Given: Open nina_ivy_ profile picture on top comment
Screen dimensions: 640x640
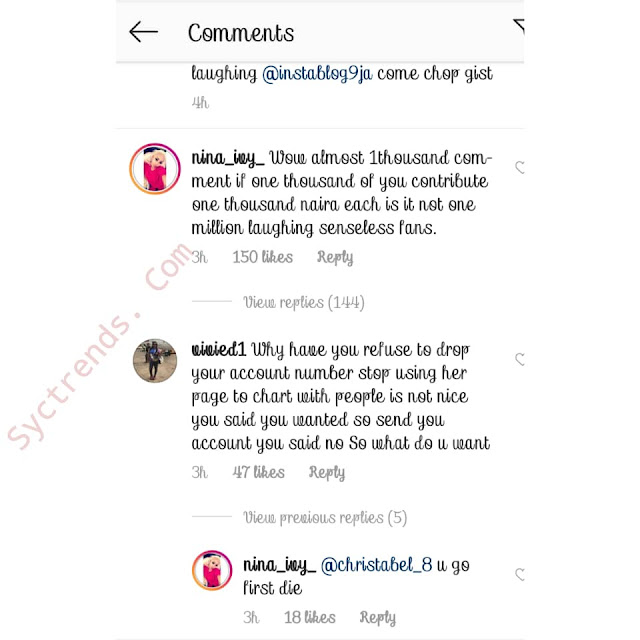Looking at the screenshot, I should [155, 169].
